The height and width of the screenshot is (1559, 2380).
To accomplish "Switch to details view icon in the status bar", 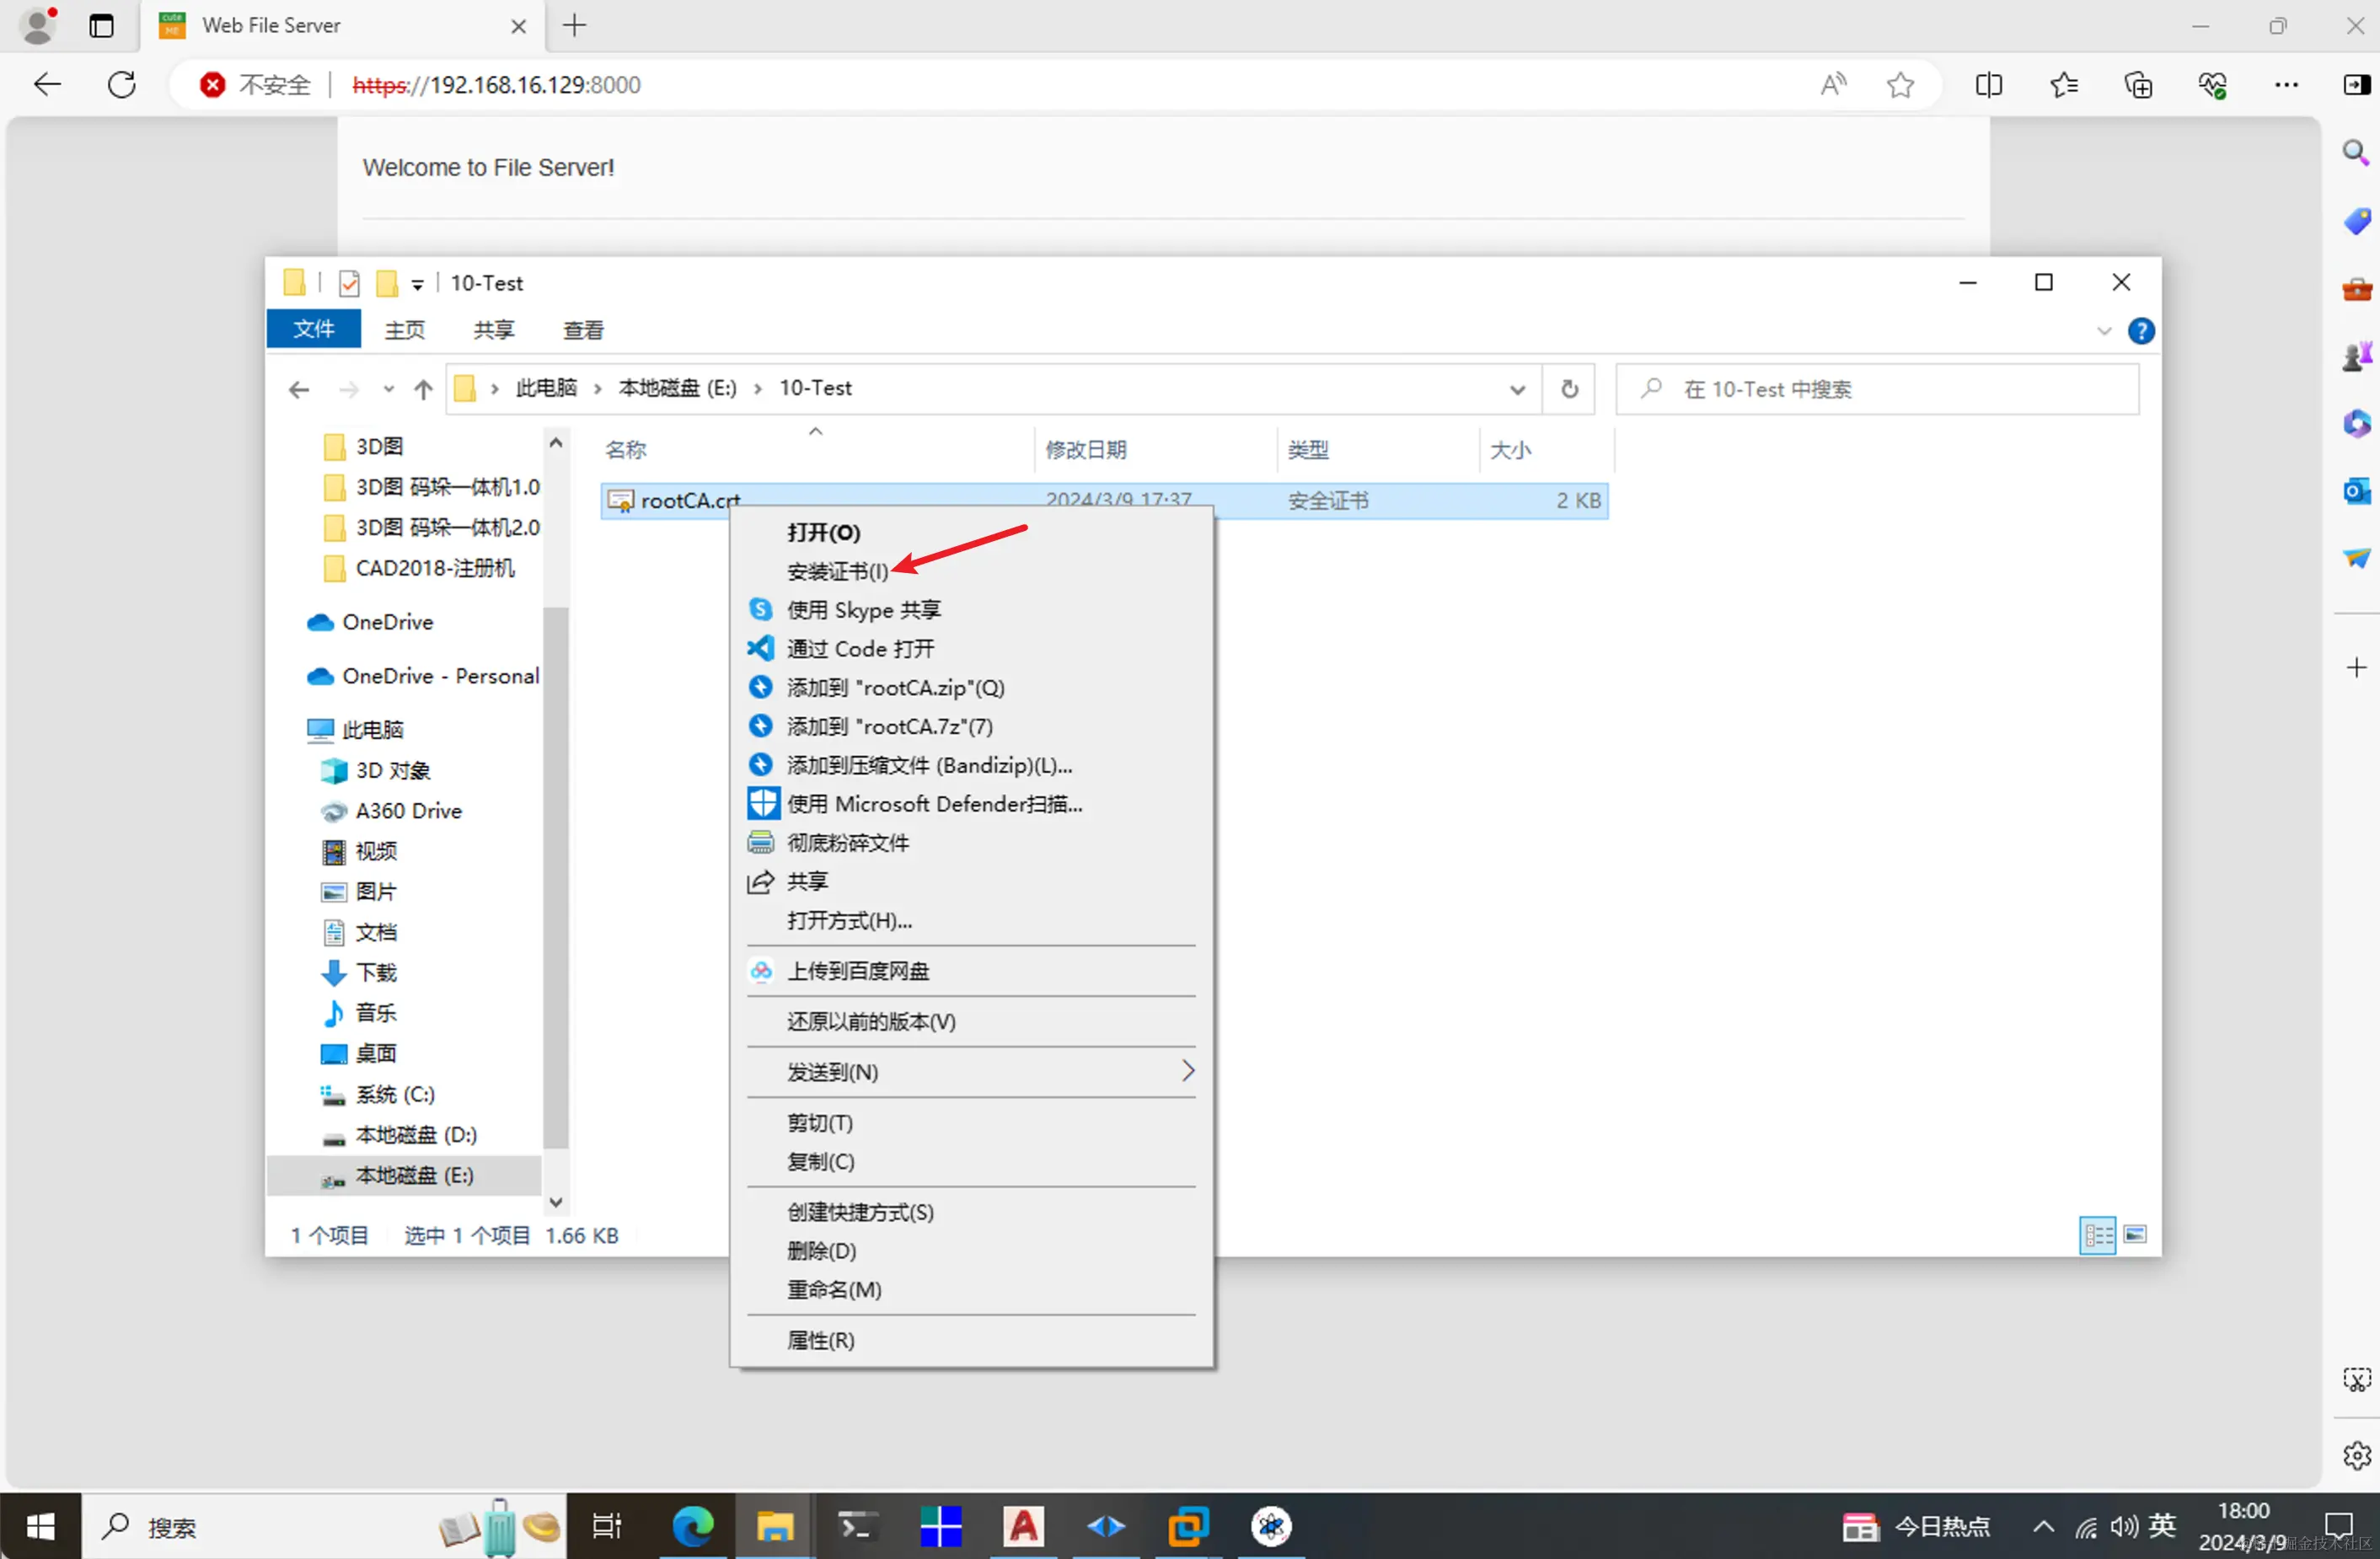I will (x=2098, y=1235).
